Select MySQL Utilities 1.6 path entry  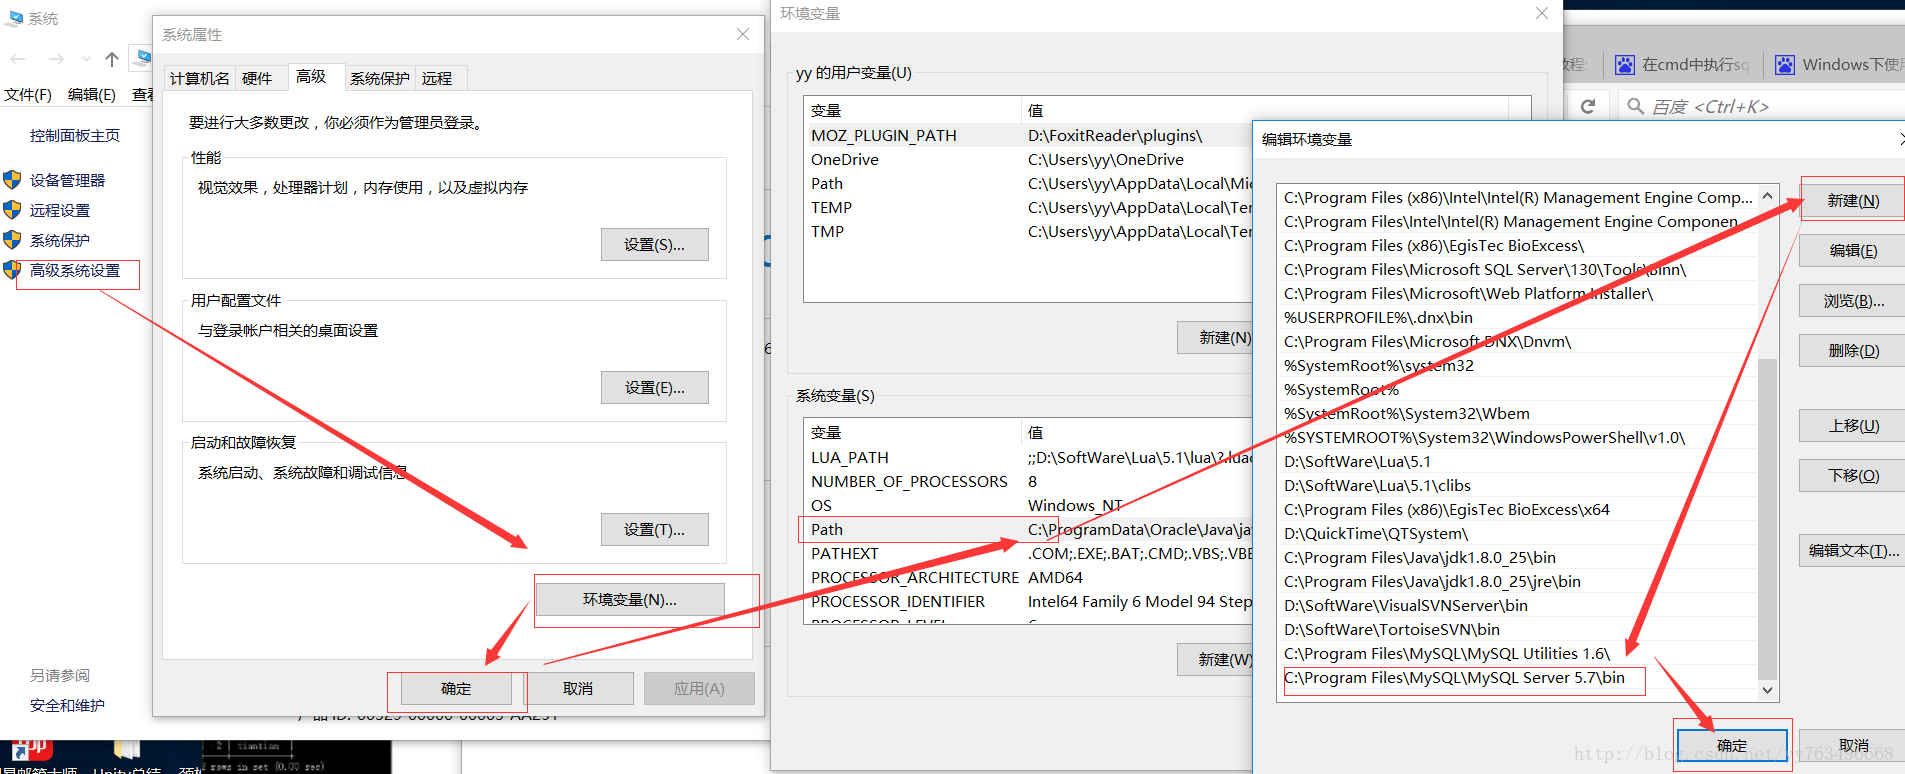point(1518,654)
